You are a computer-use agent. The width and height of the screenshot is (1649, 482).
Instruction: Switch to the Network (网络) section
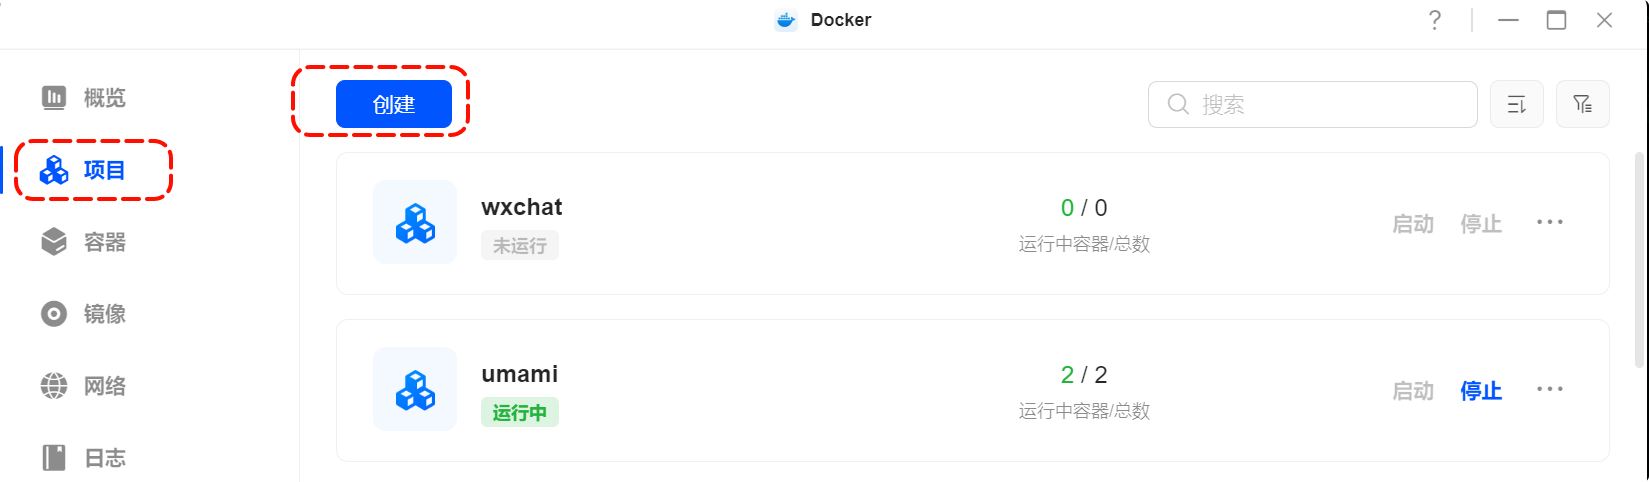pyautogui.click(x=84, y=386)
